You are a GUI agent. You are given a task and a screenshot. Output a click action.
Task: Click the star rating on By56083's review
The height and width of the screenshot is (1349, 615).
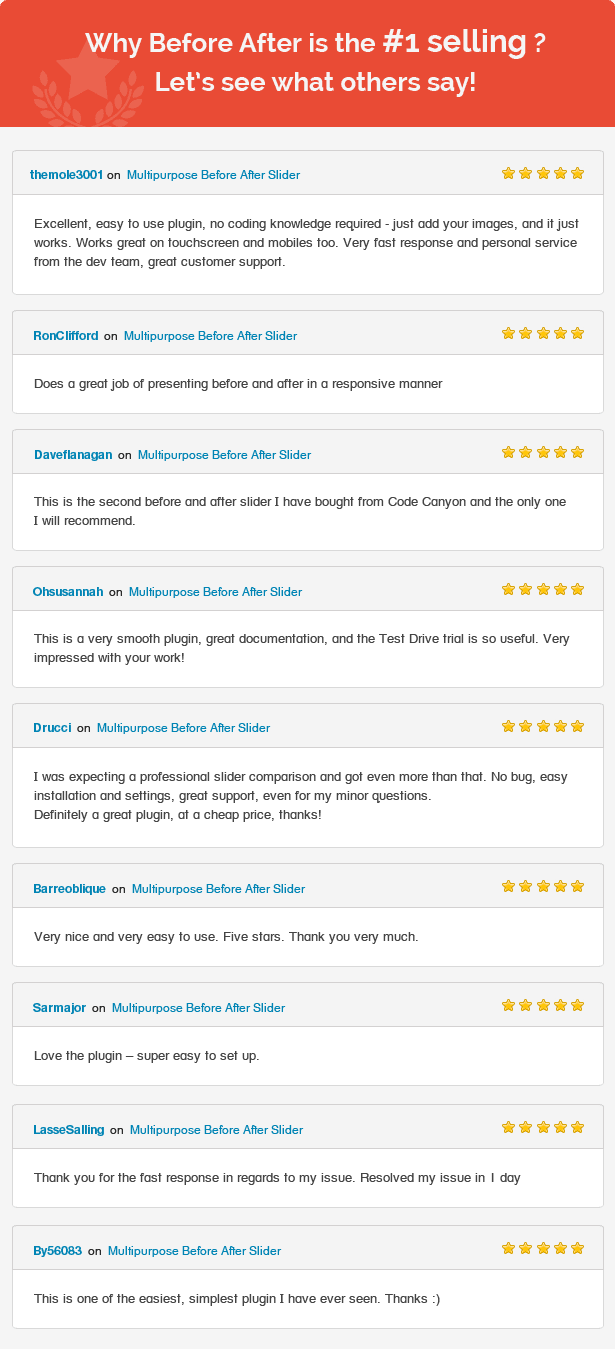(x=543, y=1248)
